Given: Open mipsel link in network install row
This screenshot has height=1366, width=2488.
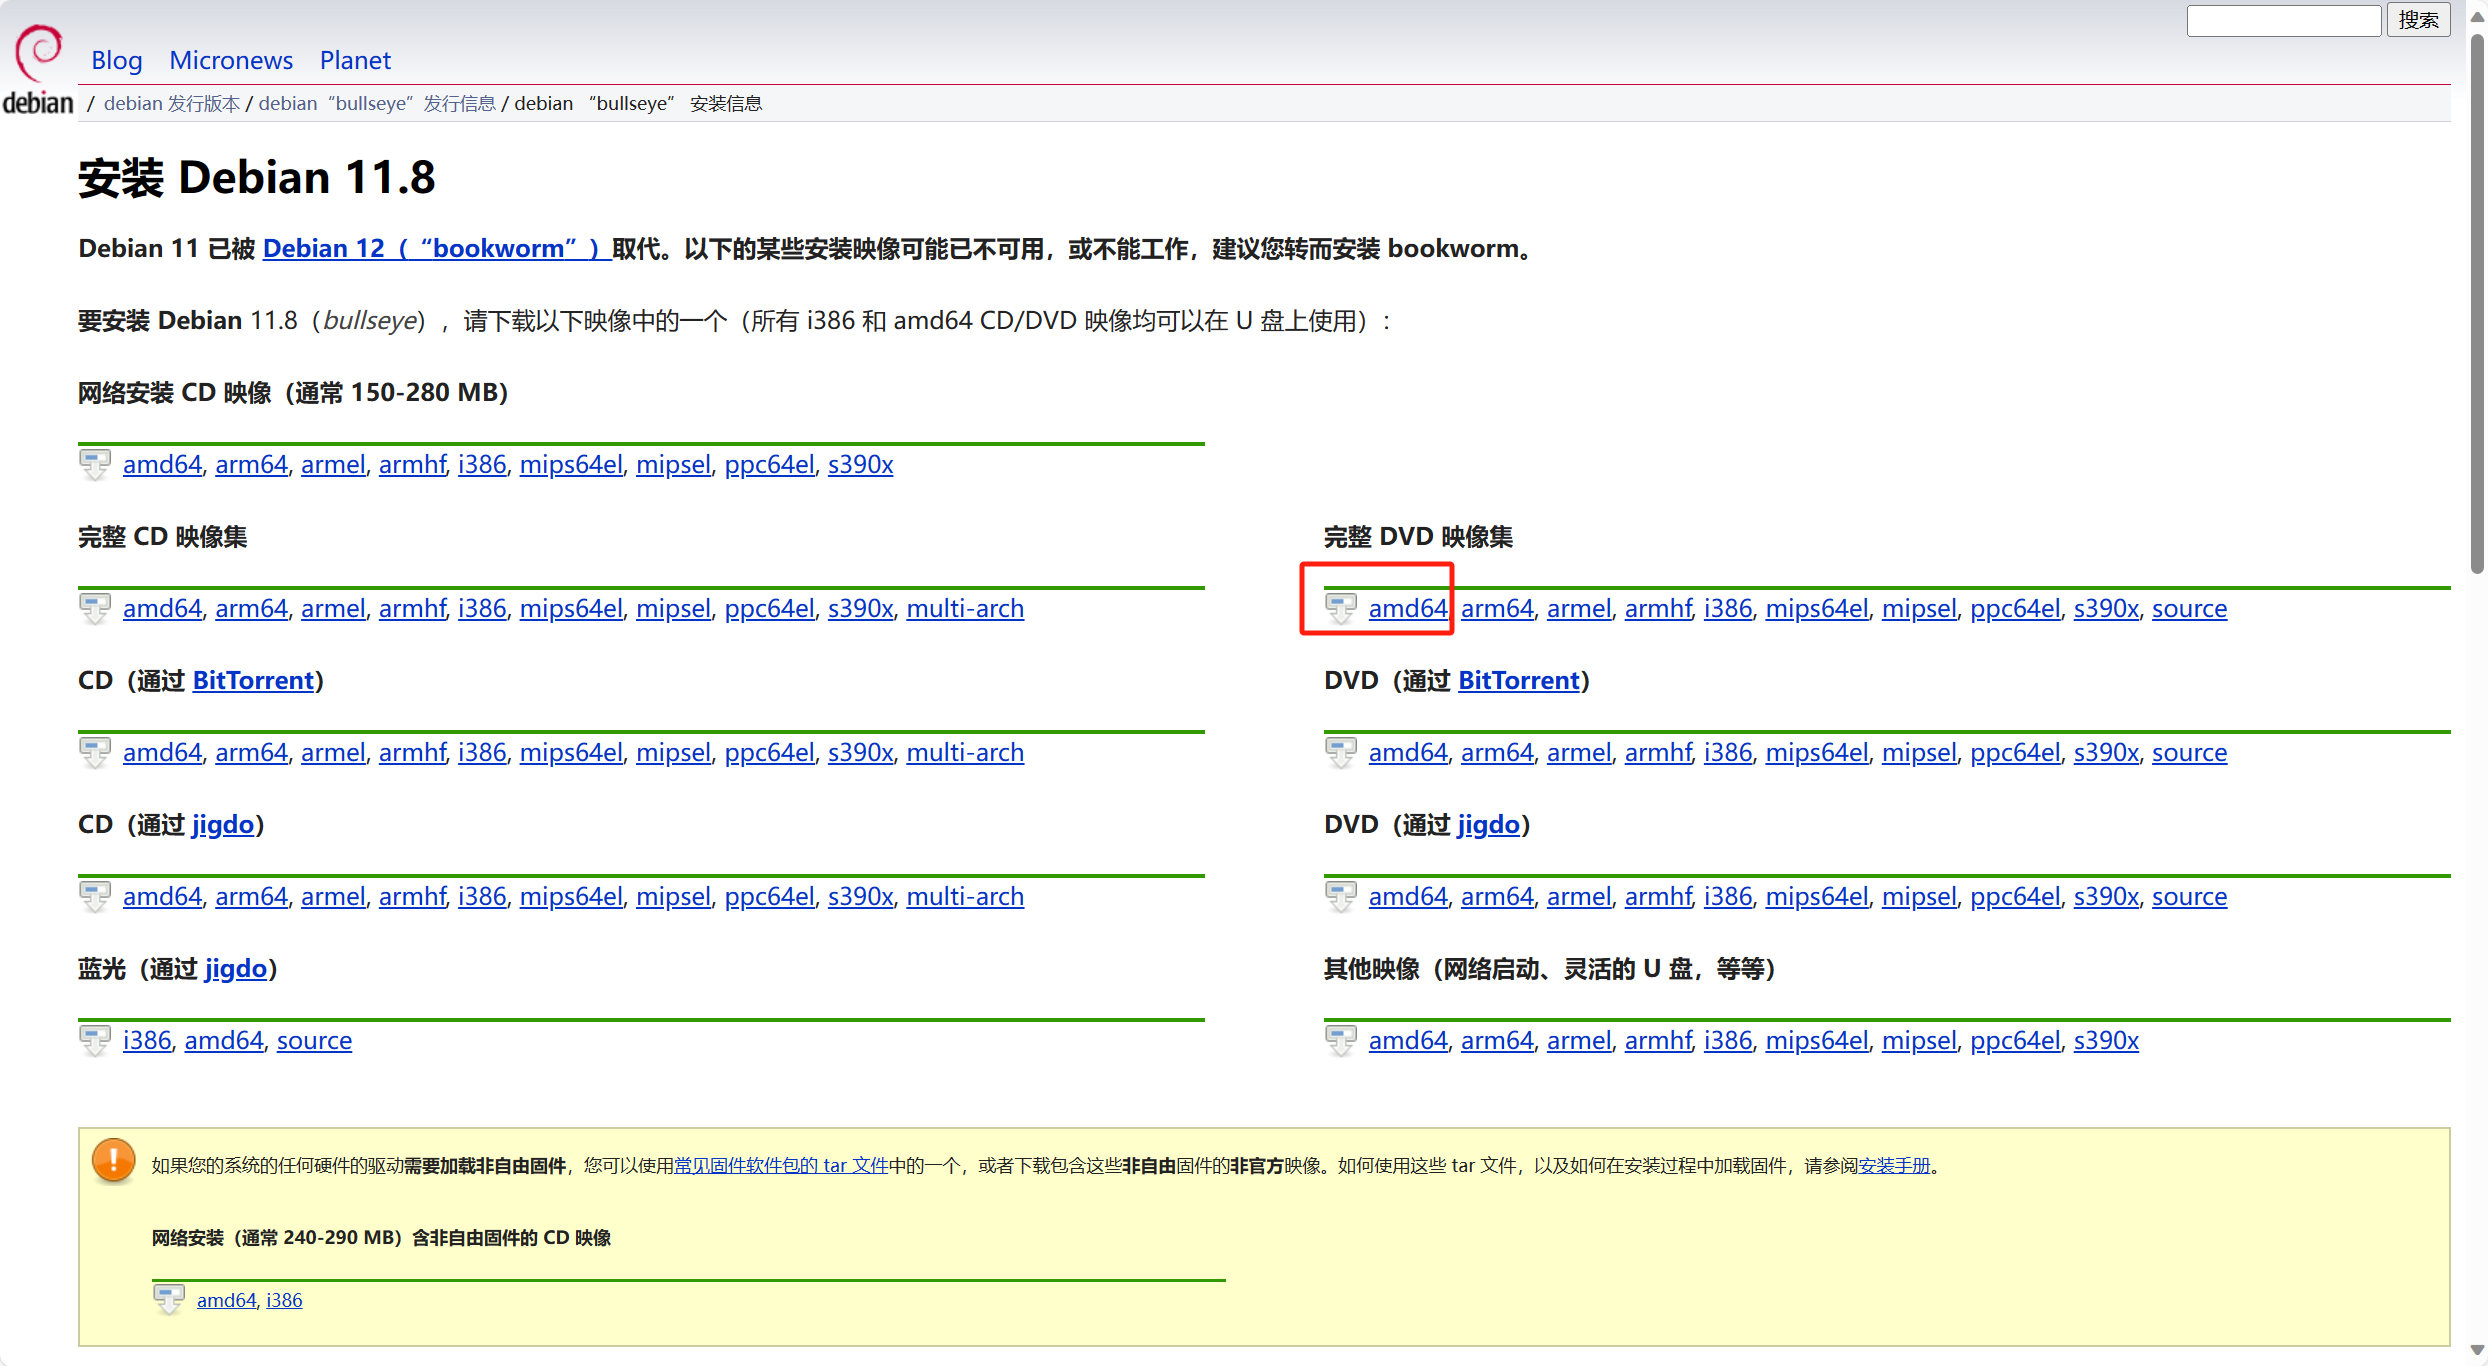Looking at the screenshot, I should [x=673, y=464].
